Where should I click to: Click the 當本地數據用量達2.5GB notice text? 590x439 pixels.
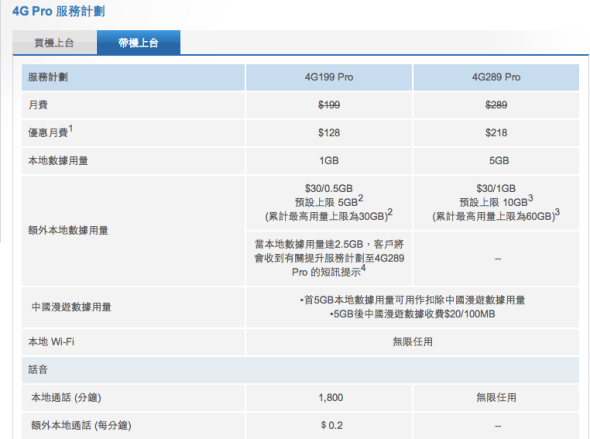[329, 258]
